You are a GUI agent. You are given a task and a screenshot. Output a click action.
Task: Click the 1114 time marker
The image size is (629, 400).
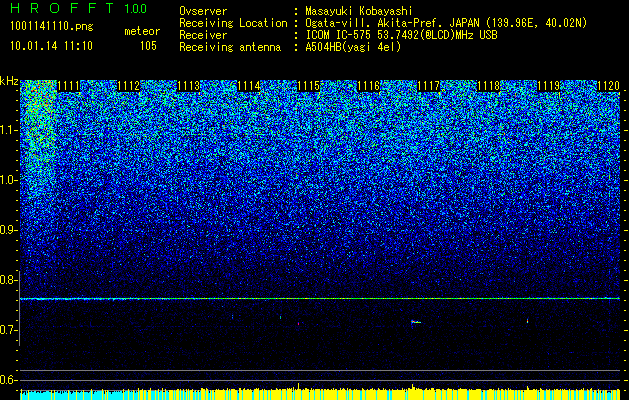(x=248, y=86)
